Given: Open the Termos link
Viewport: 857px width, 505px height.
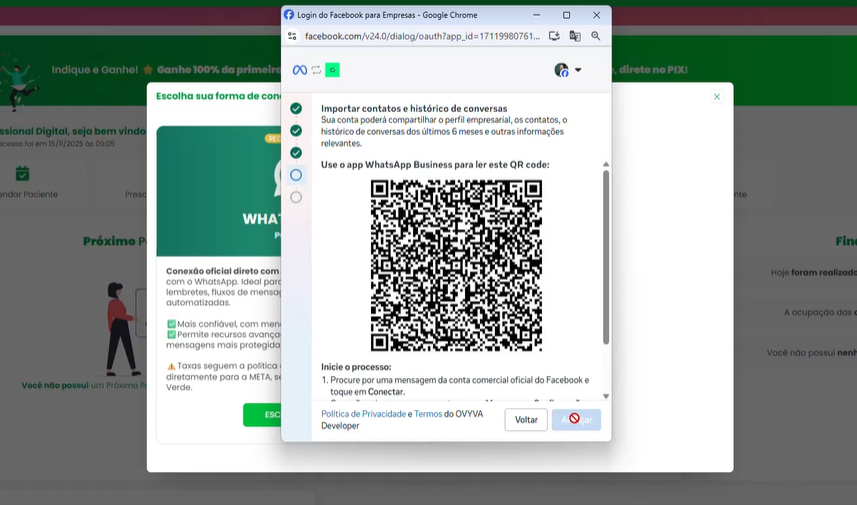Looking at the screenshot, I should (428, 414).
